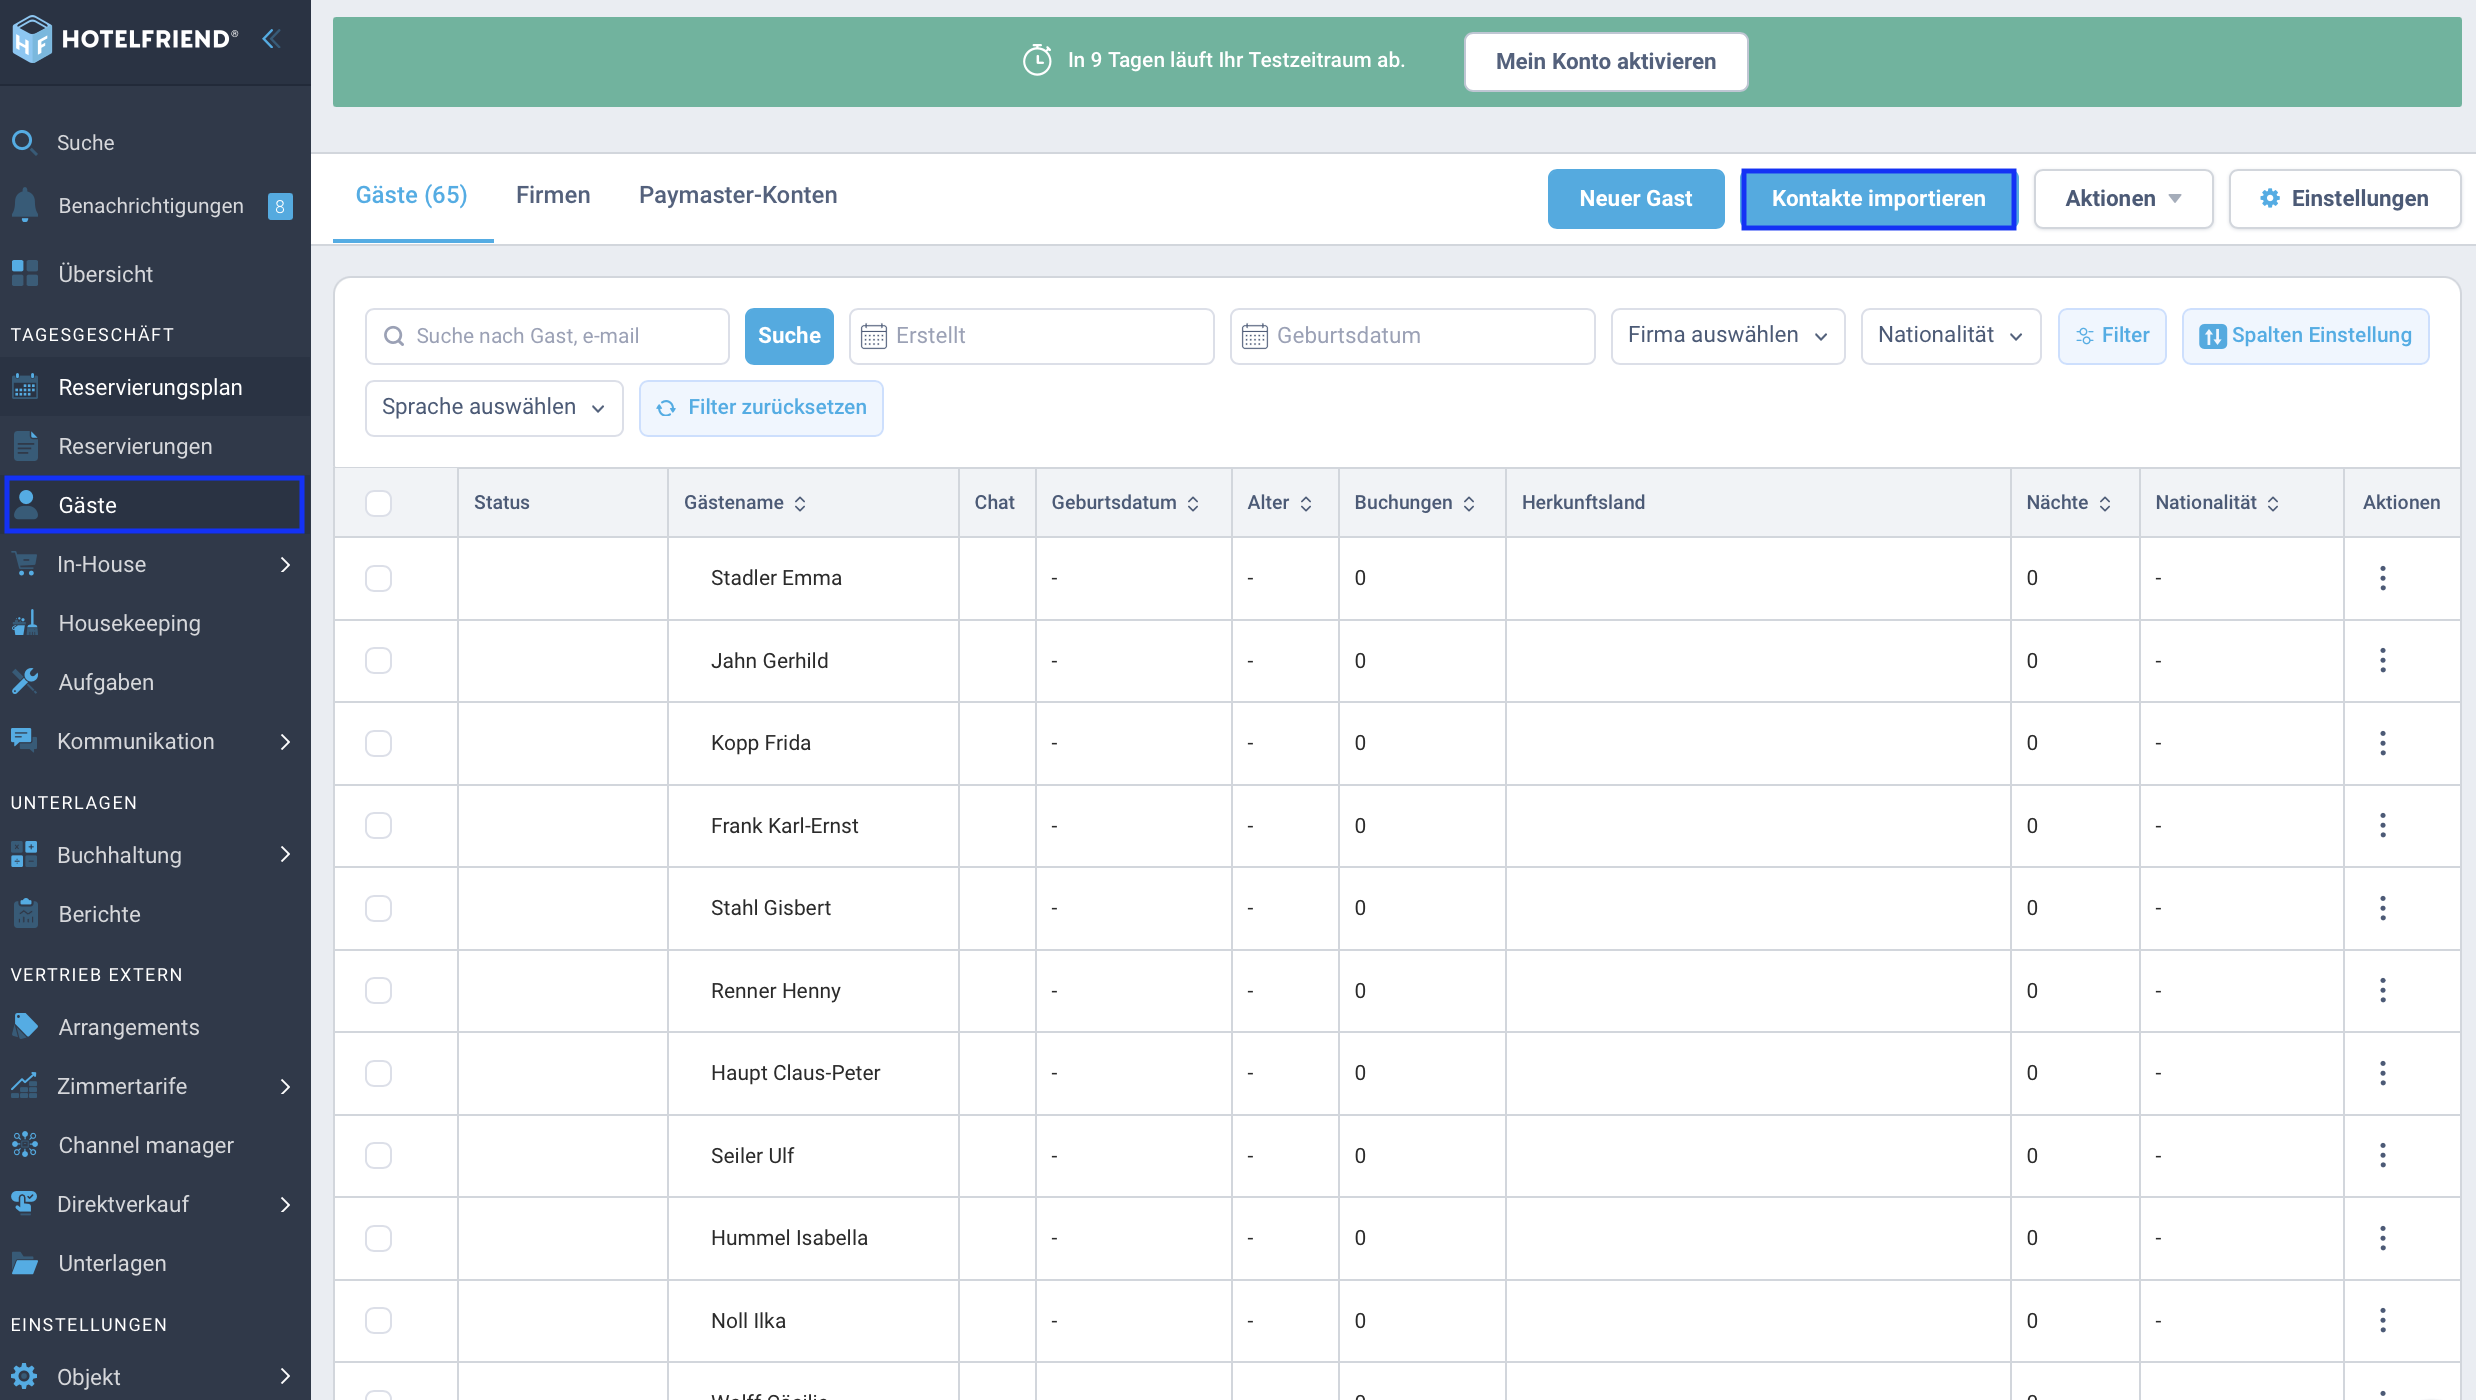
Task: Click the Buchhaltung icon
Action: [x=25, y=855]
